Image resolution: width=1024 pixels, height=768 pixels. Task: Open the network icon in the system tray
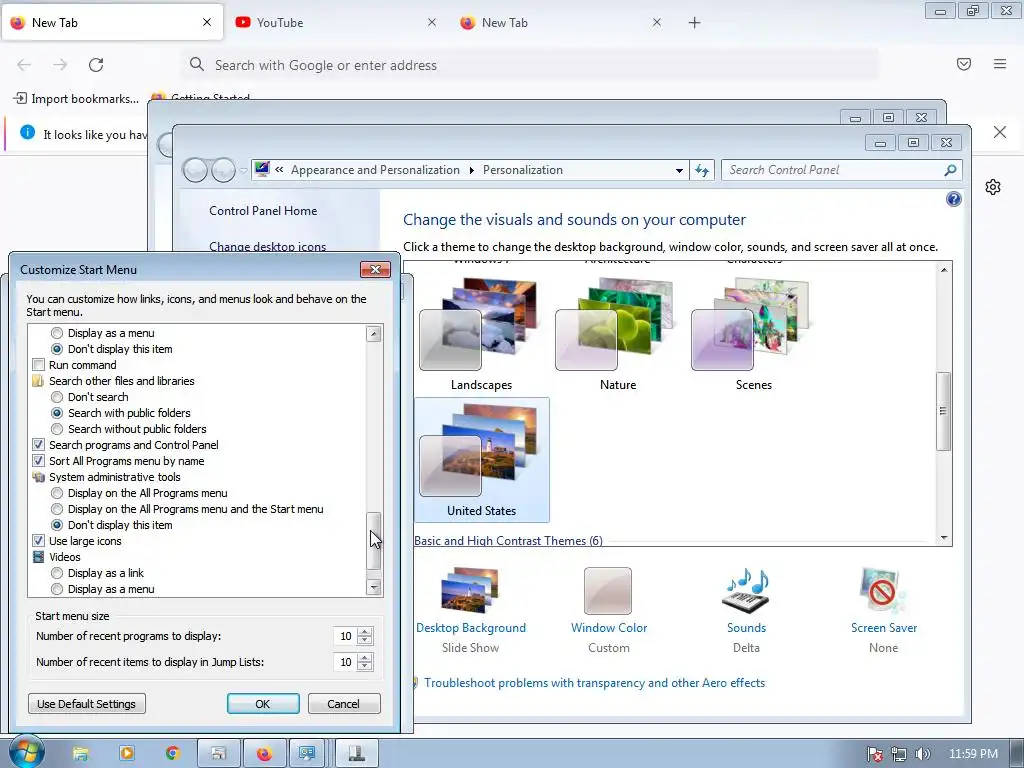[899, 754]
